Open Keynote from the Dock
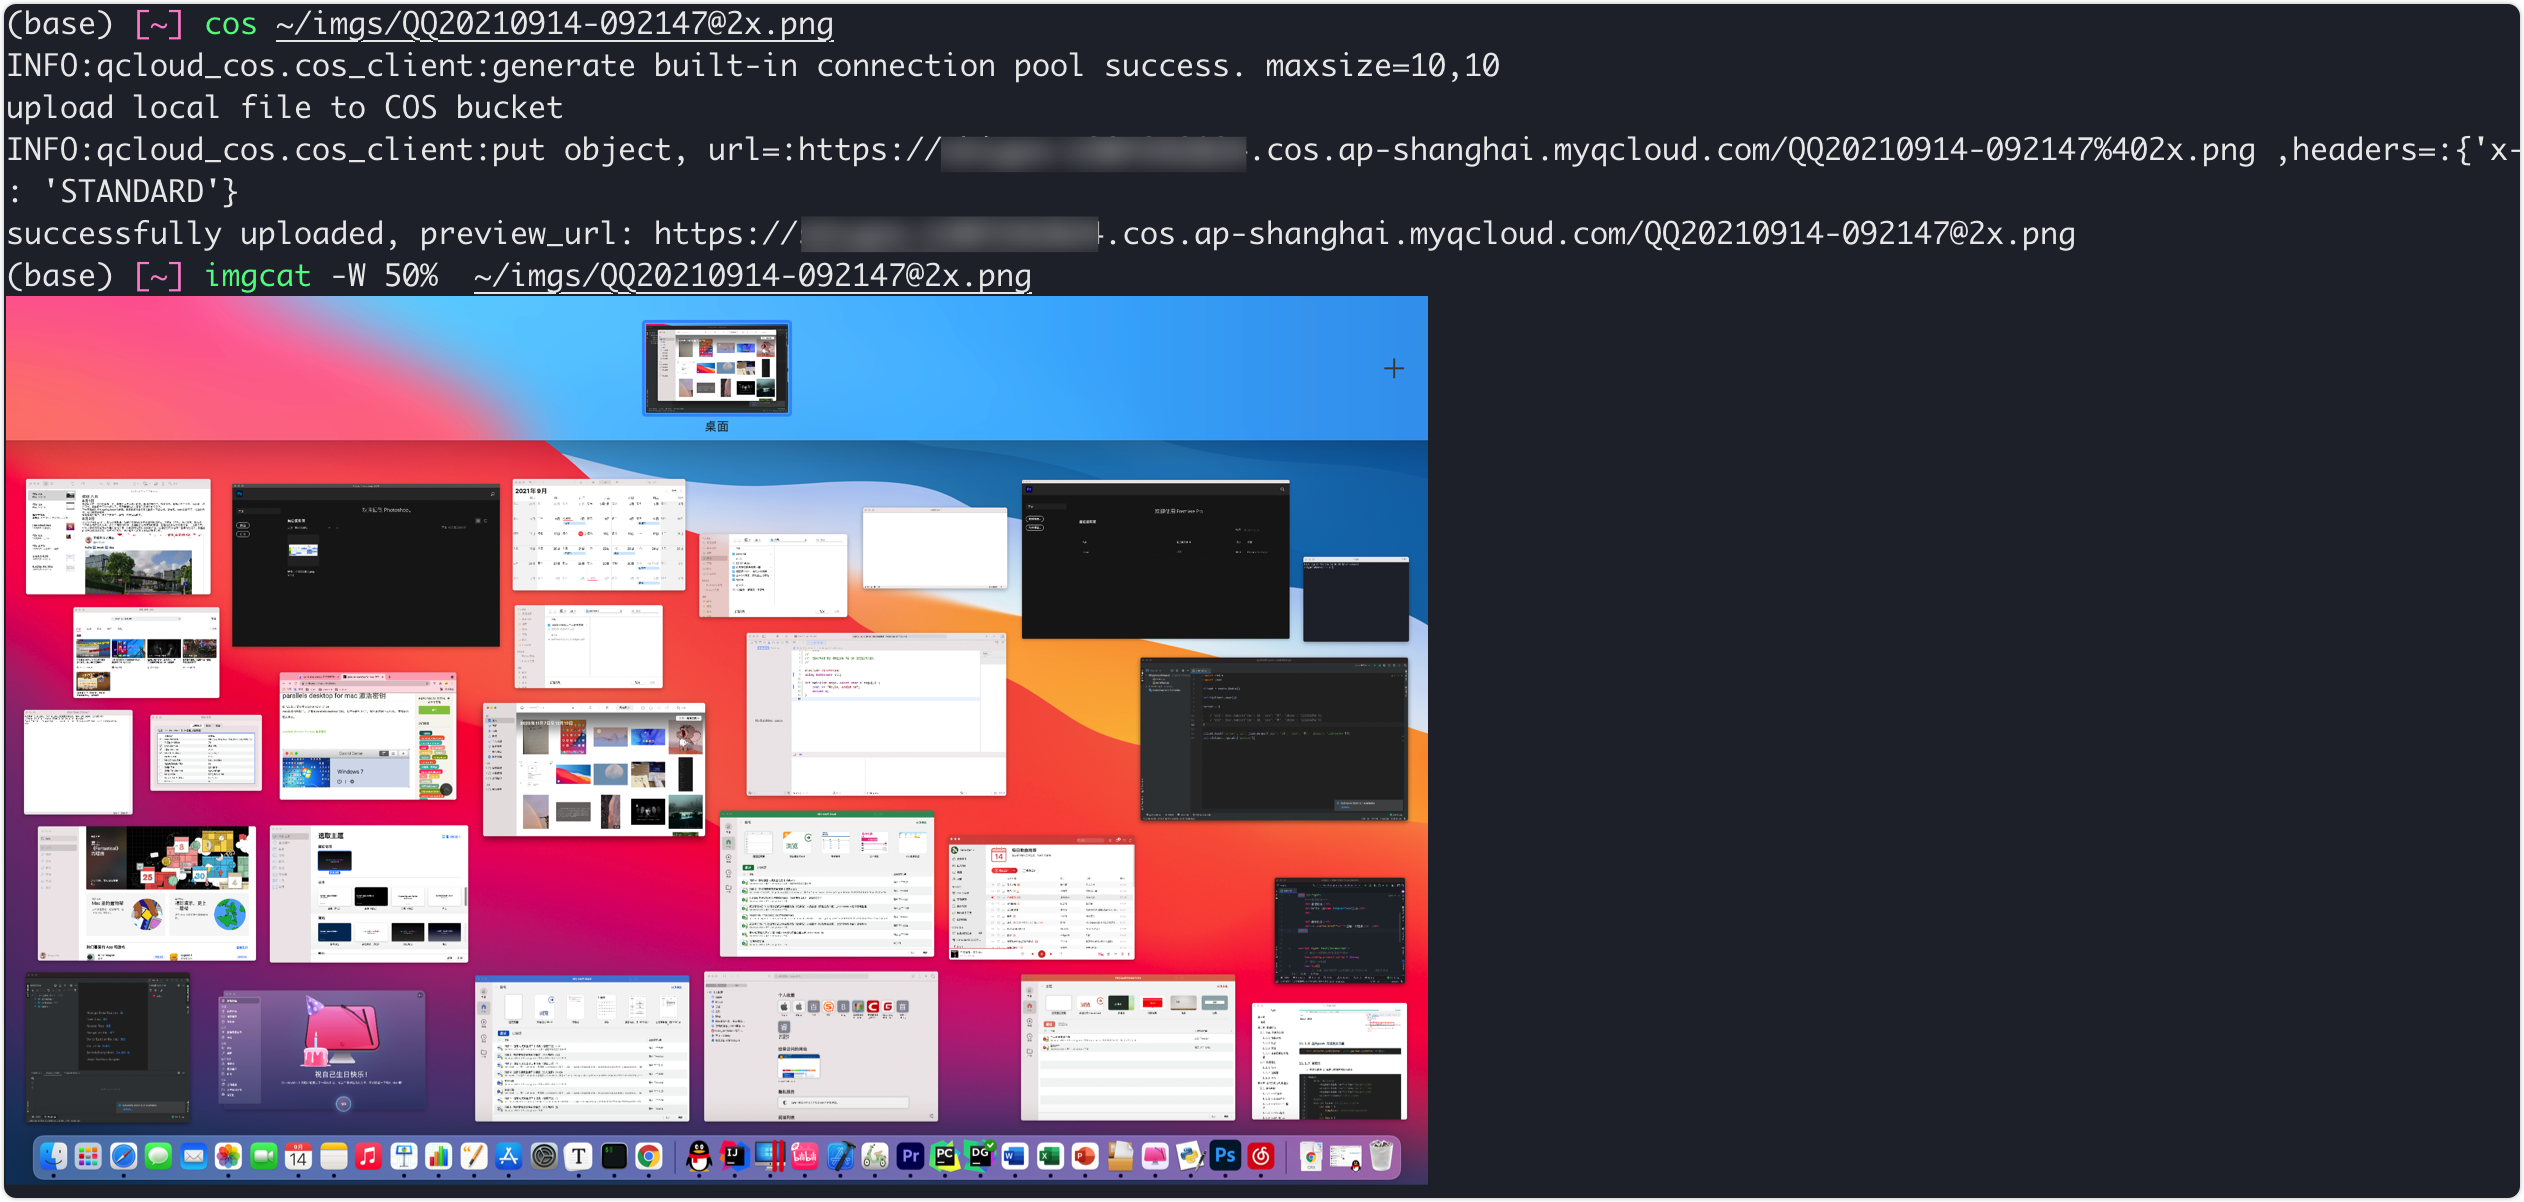2524x1202 pixels. click(x=403, y=1157)
